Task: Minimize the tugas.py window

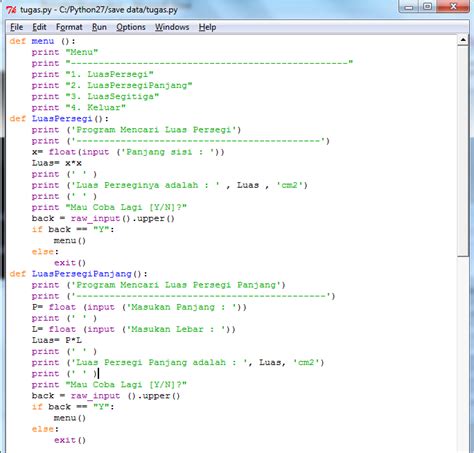Action: point(409,6)
